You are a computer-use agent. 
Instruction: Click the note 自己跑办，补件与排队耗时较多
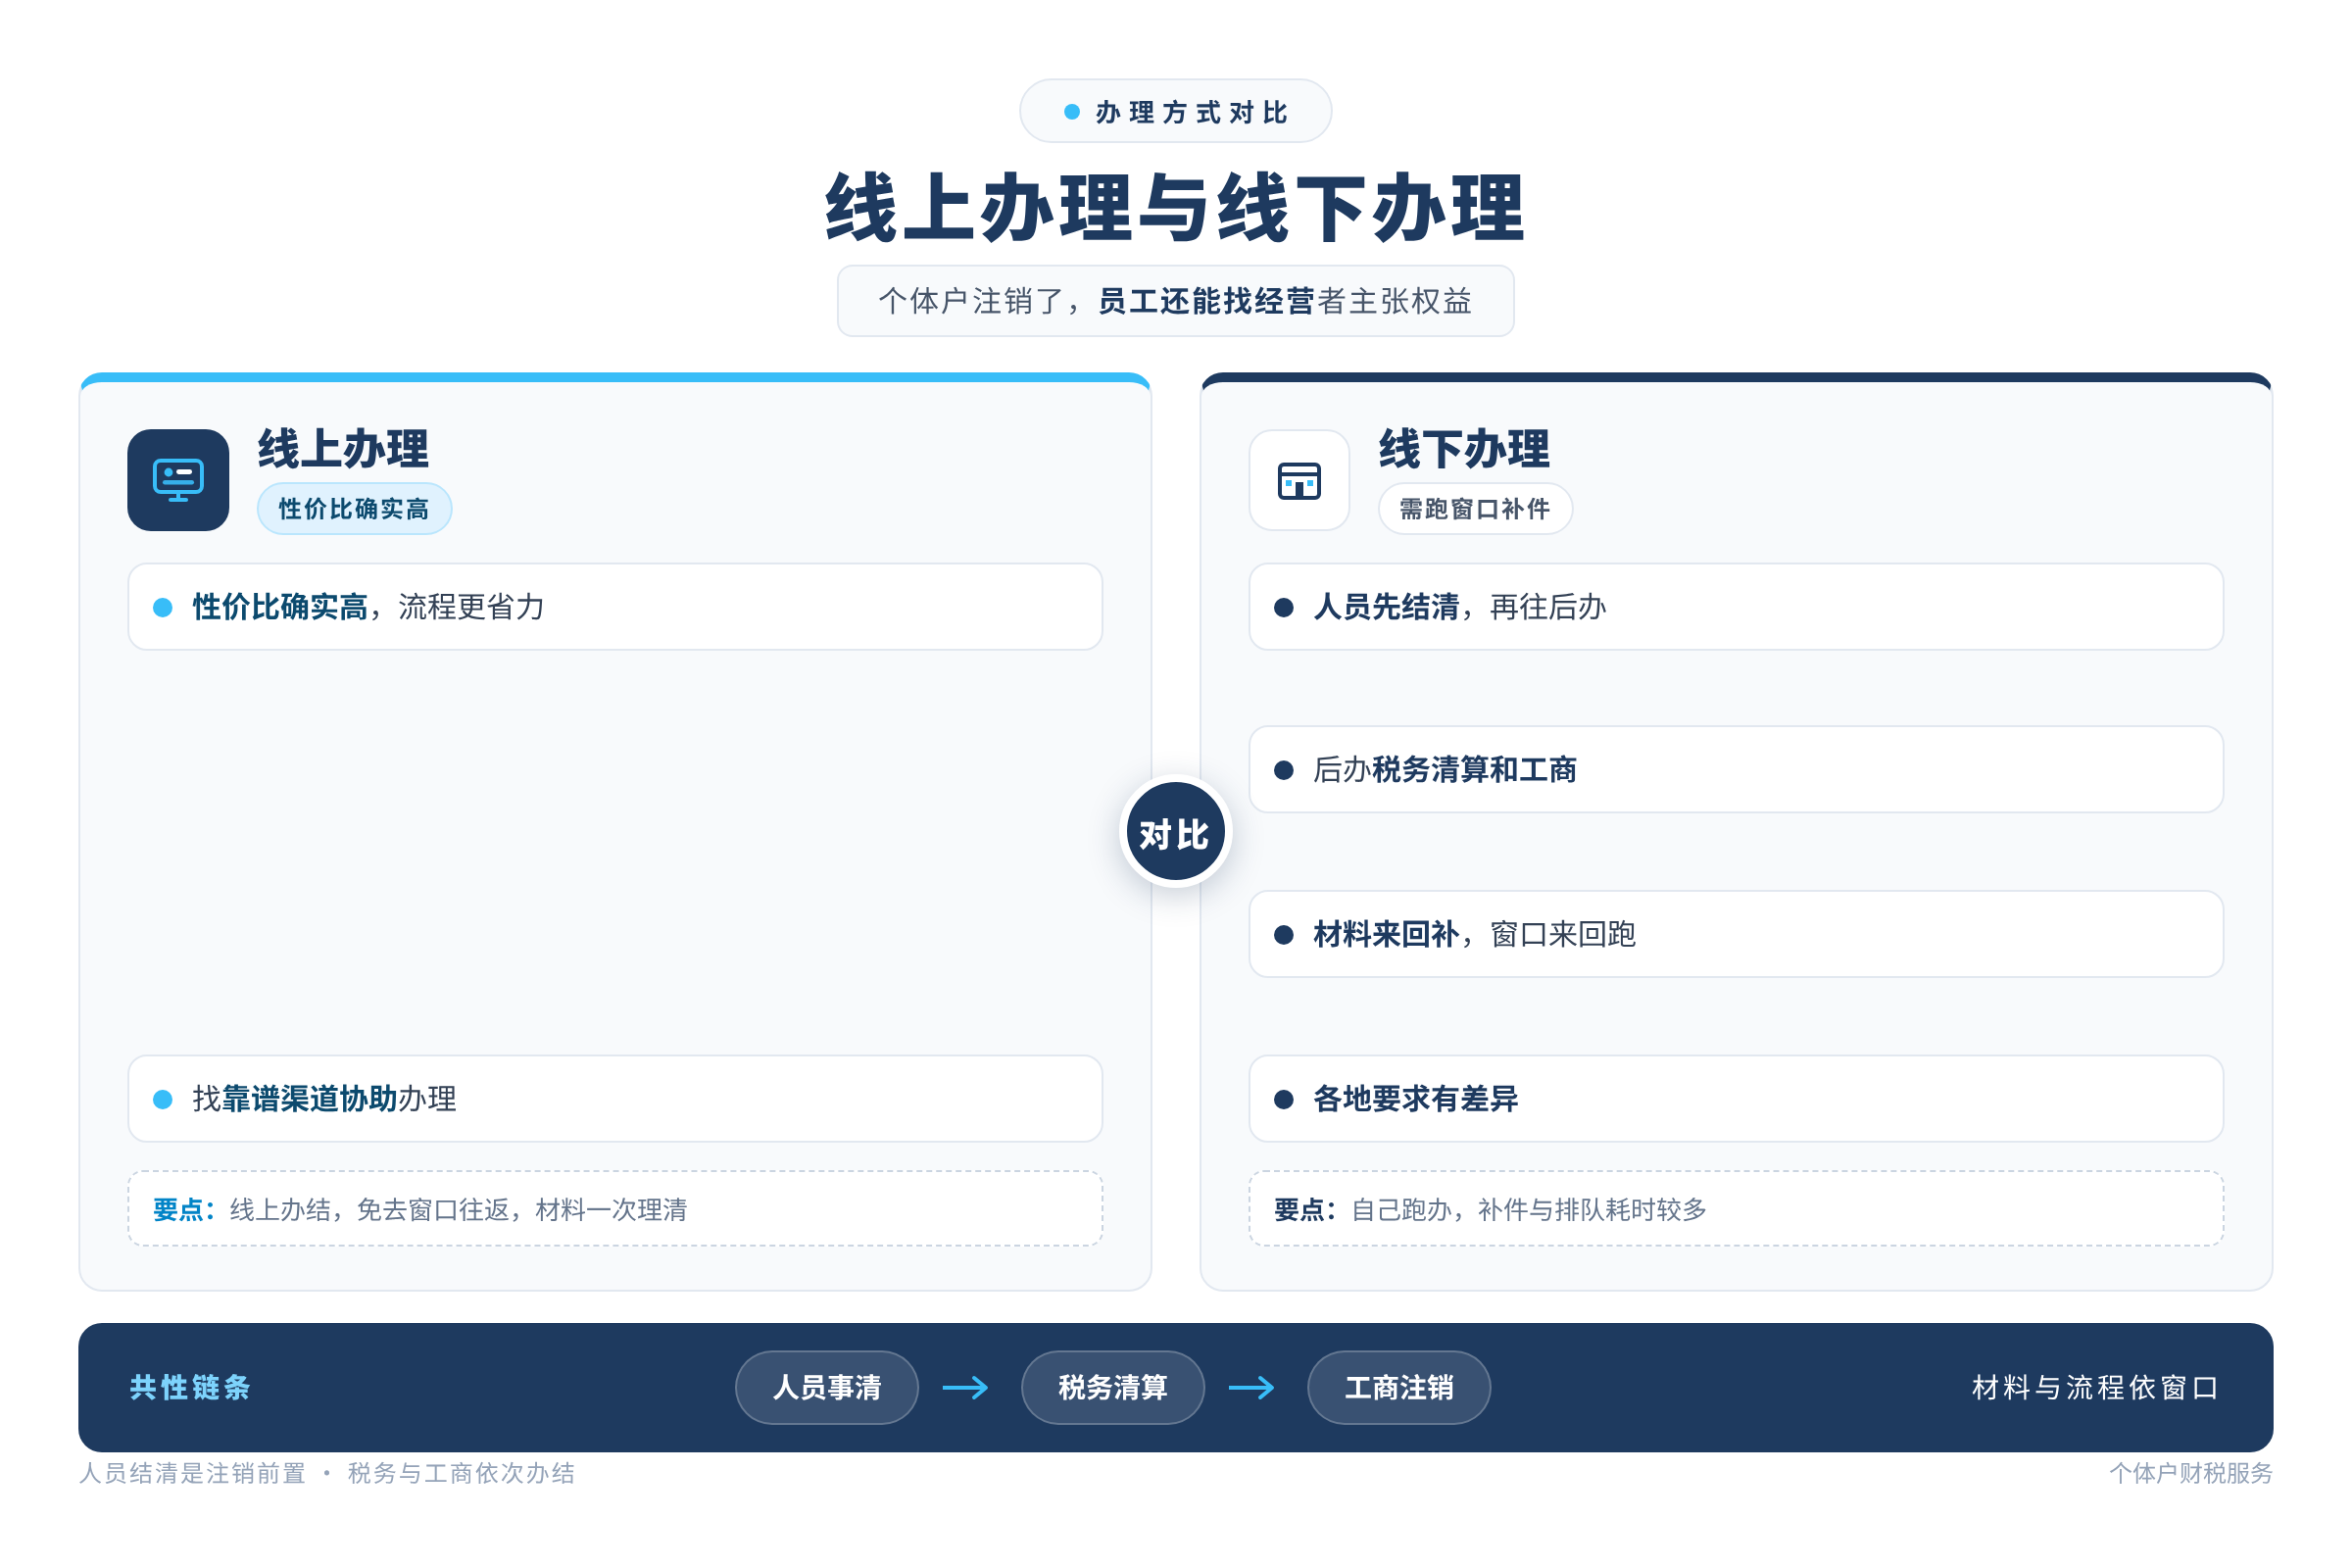point(1736,1208)
